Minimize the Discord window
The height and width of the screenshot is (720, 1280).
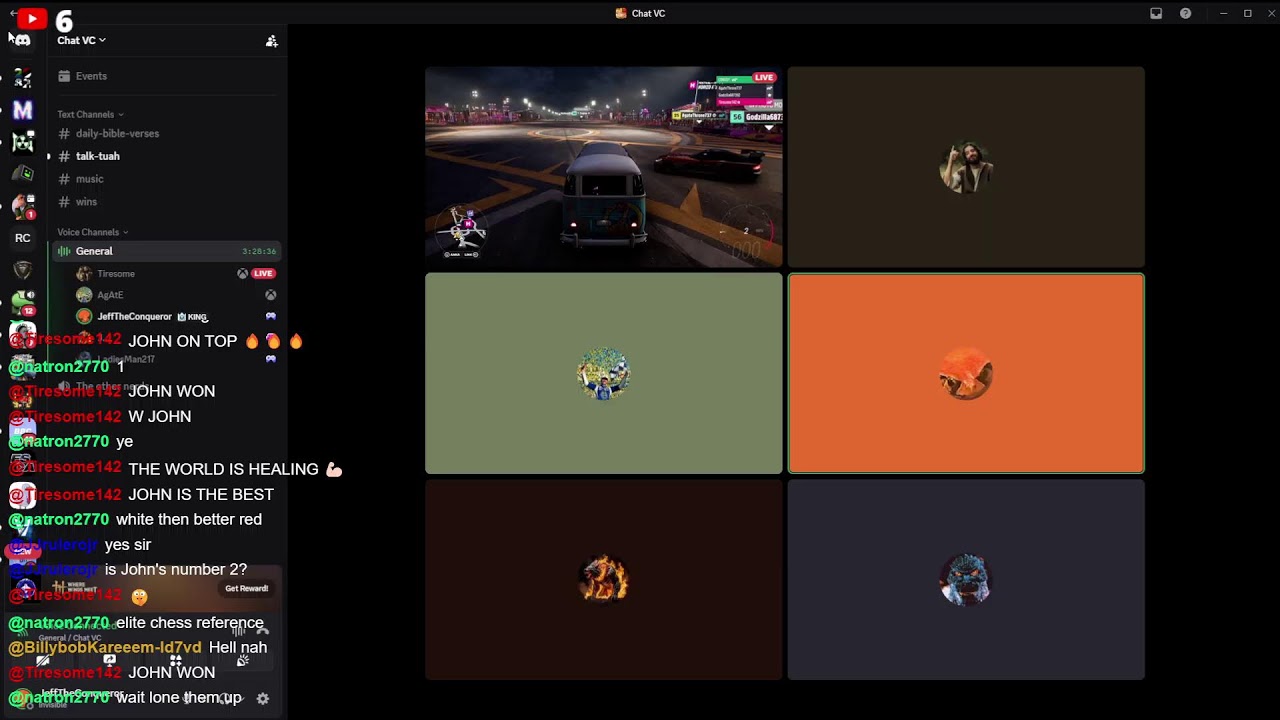[1223, 13]
